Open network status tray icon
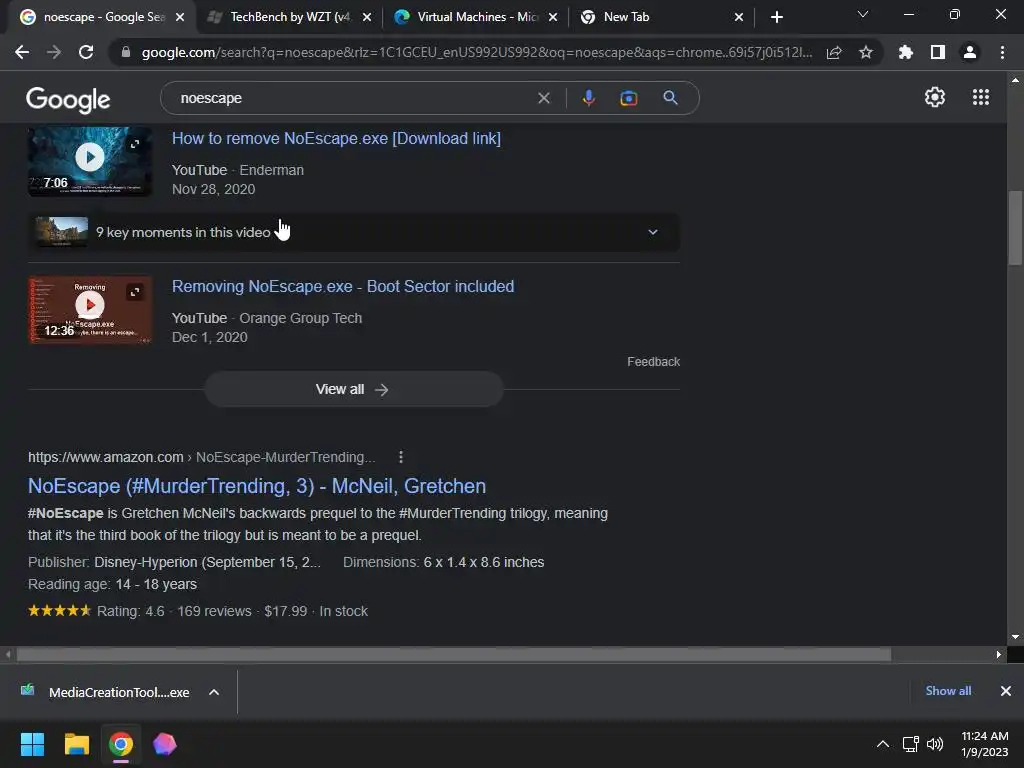The image size is (1024, 768). click(x=910, y=744)
